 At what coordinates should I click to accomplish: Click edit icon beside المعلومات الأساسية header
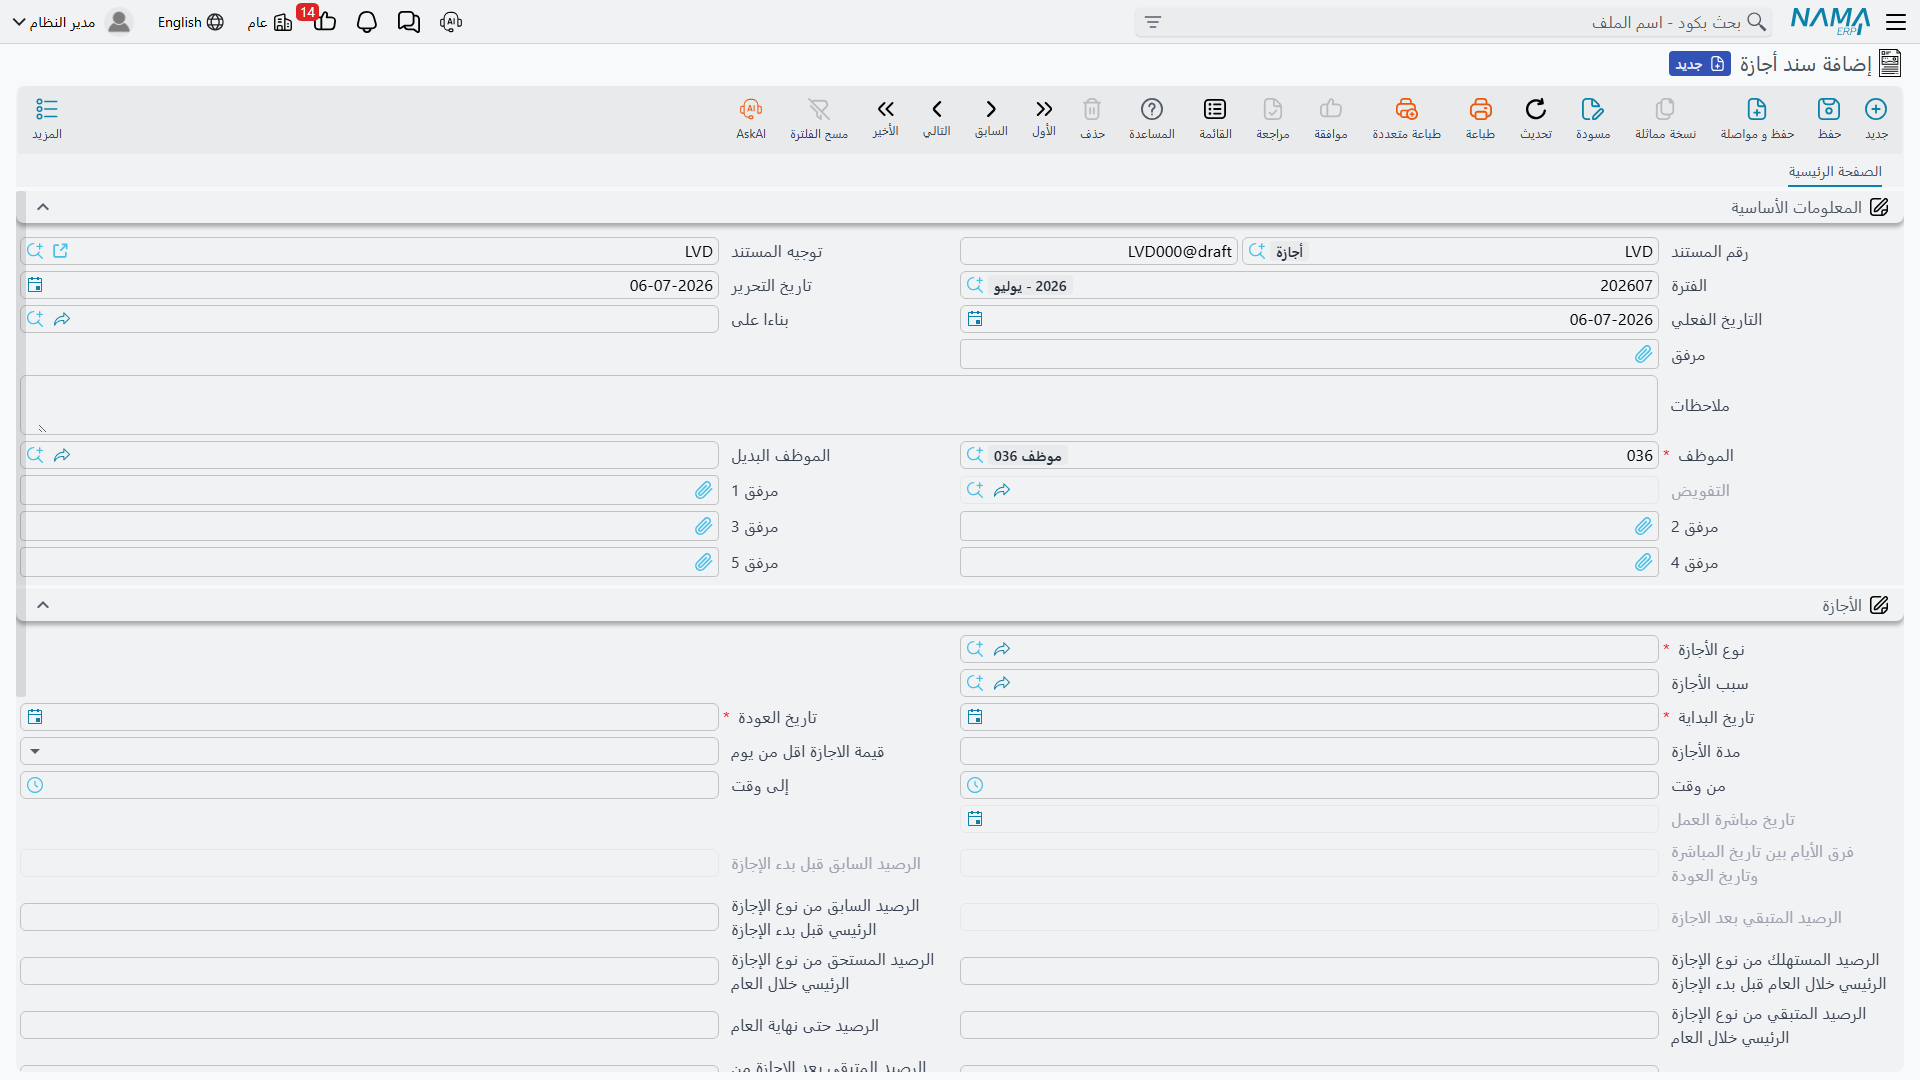1879,207
